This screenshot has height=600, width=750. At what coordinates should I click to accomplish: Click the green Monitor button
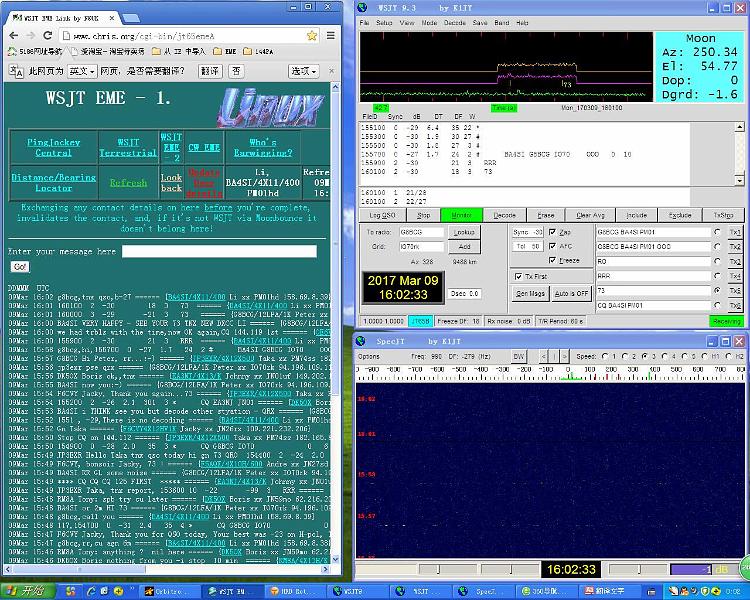pos(462,215)
